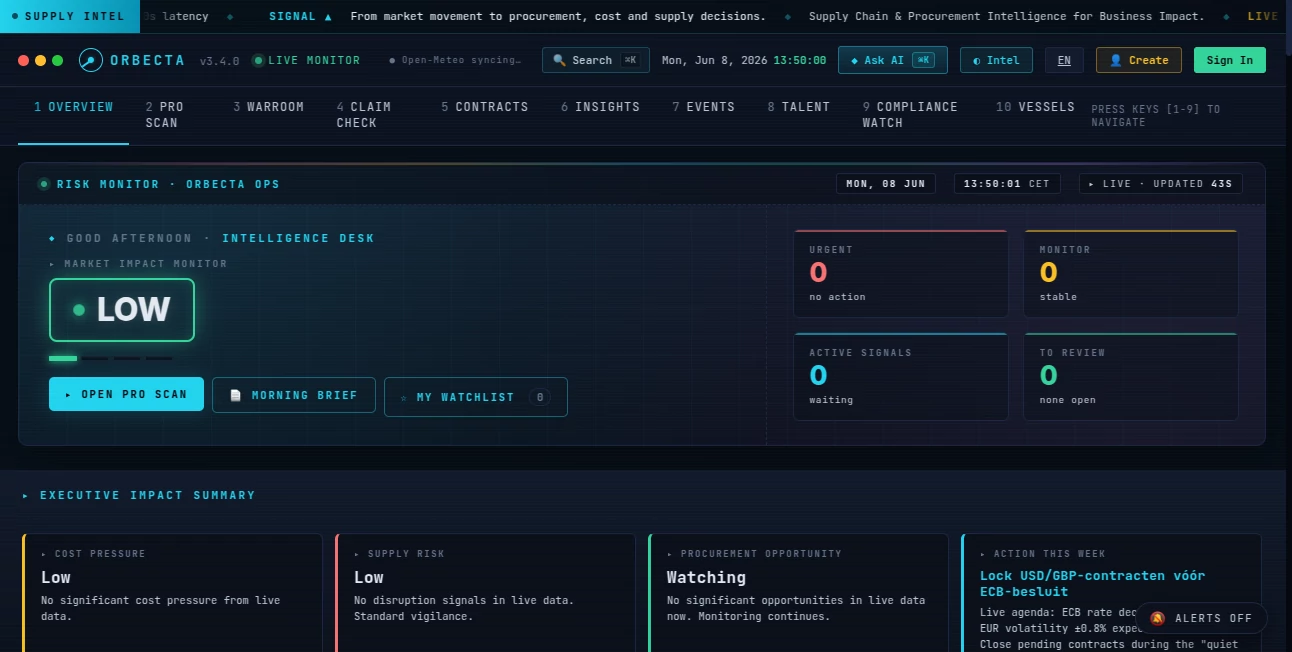1292x652 pixels.
Task: Toggle the Live Monitor indicator
Action: tap(306, 60)
